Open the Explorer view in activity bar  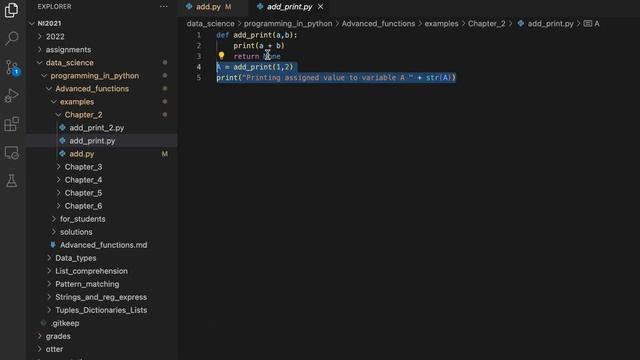point(11,10)
